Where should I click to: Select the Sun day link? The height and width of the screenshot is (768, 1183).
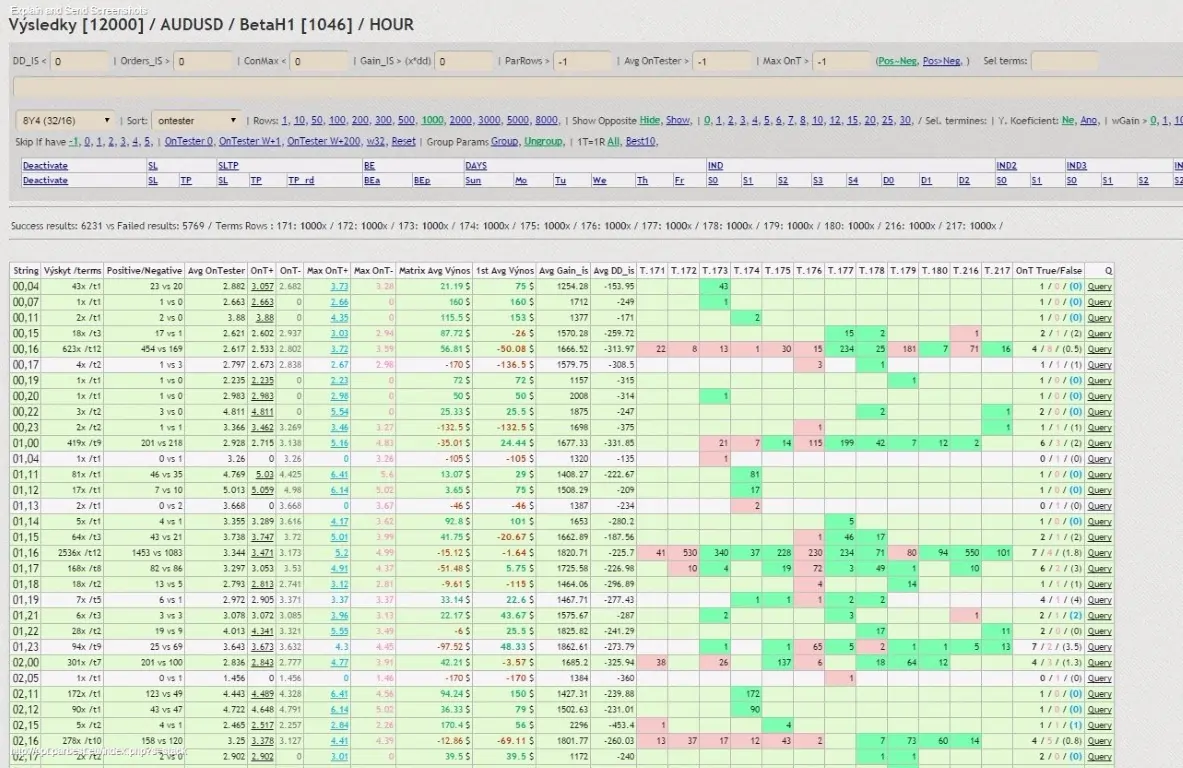pyautogui.click(x=472, y=181)
